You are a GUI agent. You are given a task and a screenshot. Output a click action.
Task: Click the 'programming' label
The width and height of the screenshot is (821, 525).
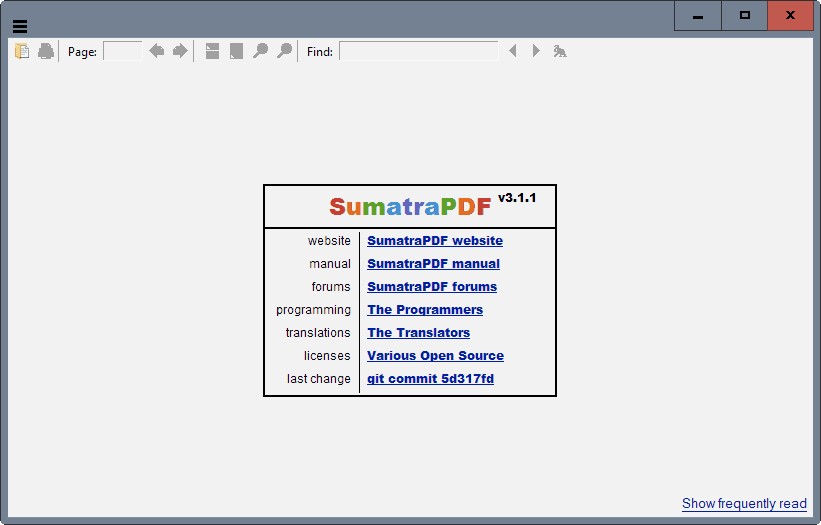tap(313, 310)
